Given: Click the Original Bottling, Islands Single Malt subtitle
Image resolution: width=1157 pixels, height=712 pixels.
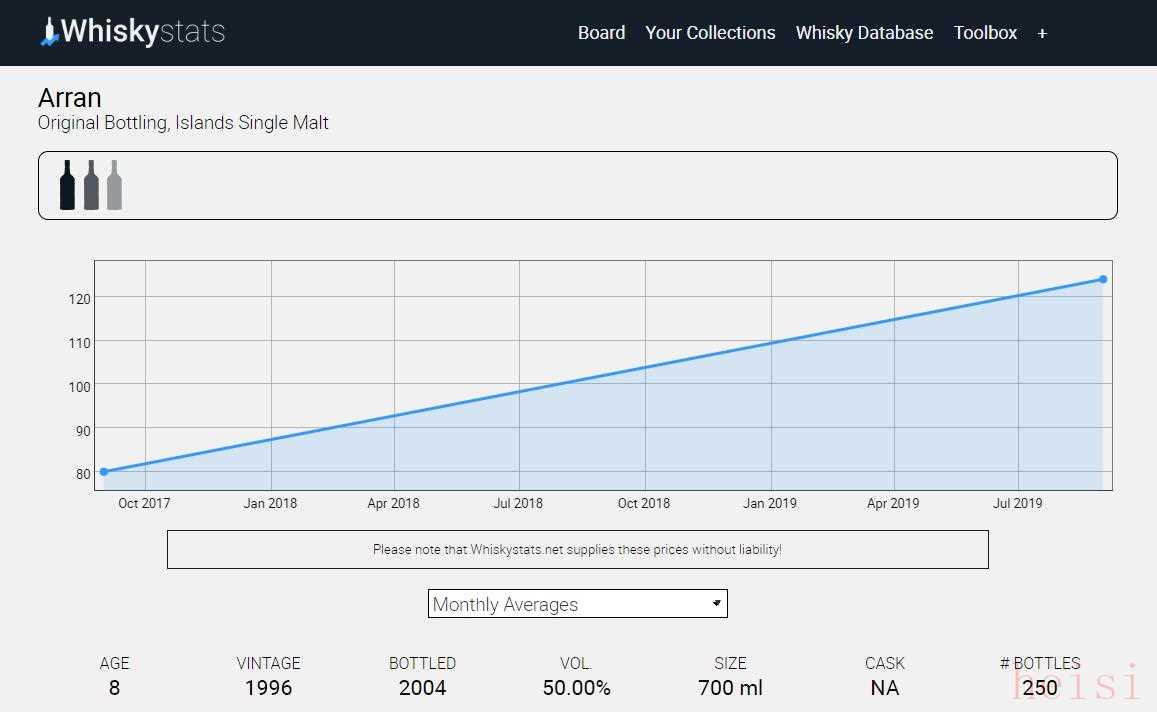Looking at the screenshot, I should click(x=183, y=123).
